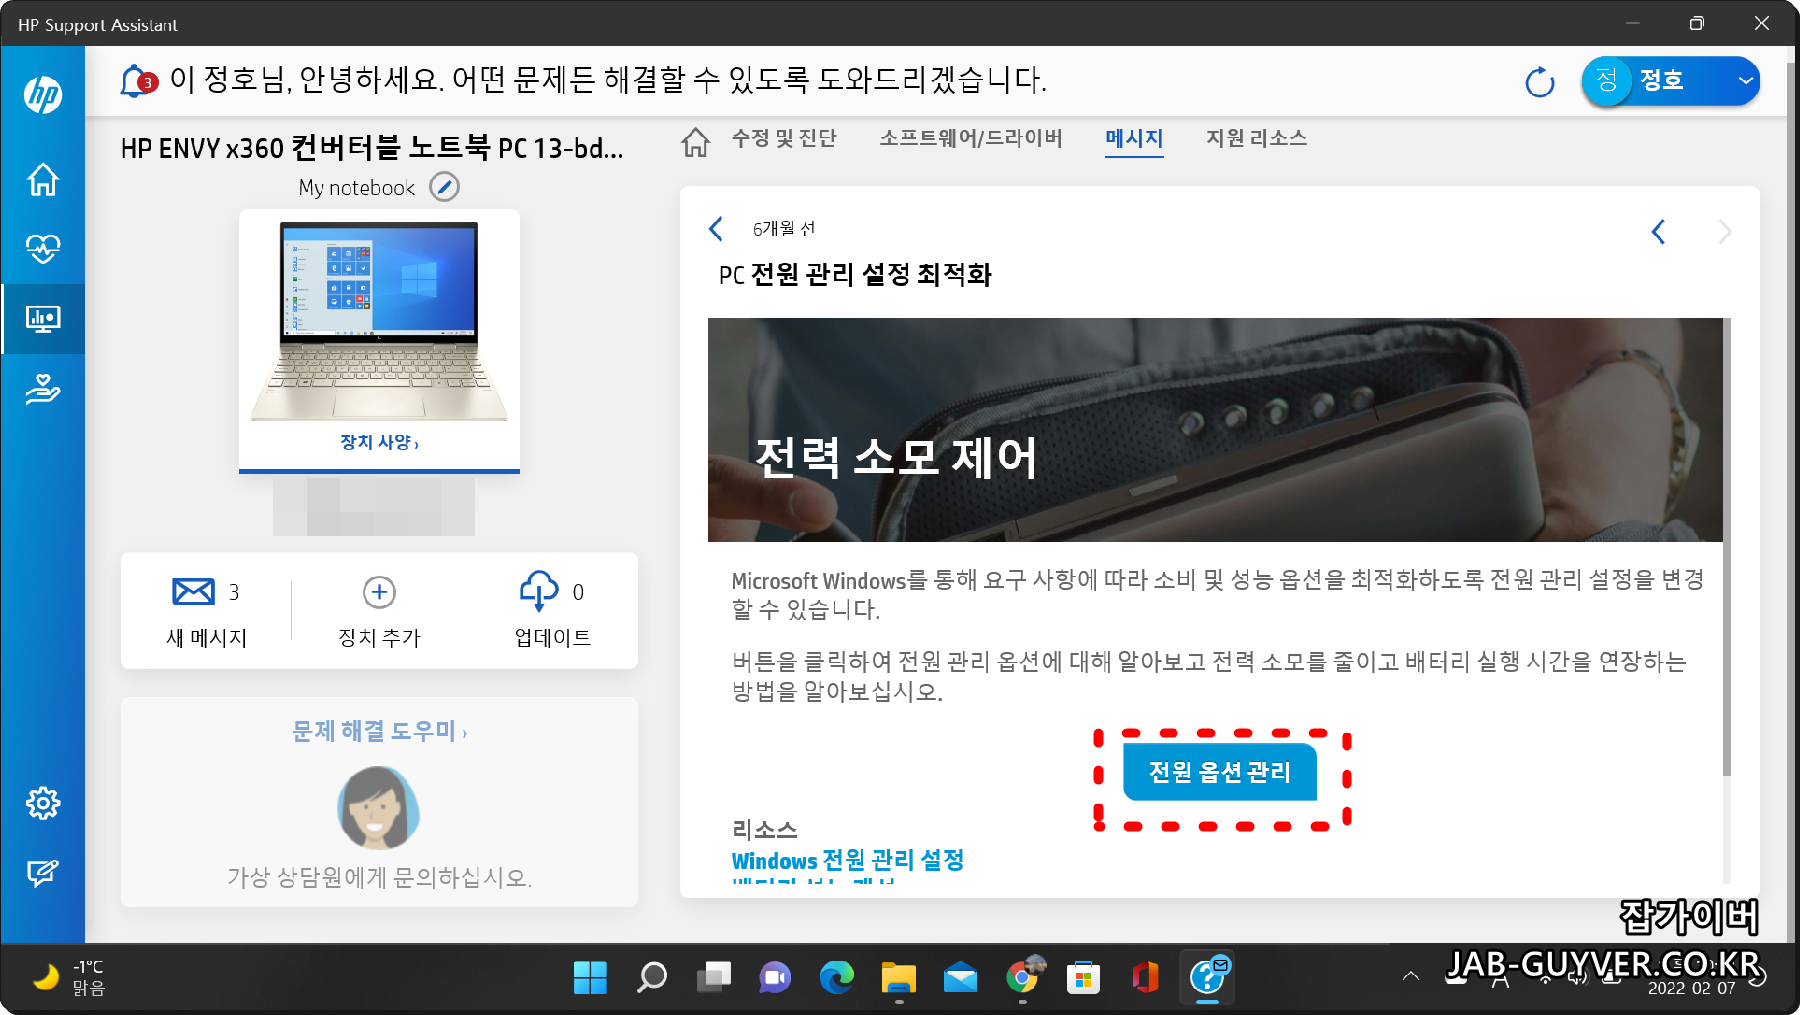Select the 메시지 tab

tap(1134, 138)
